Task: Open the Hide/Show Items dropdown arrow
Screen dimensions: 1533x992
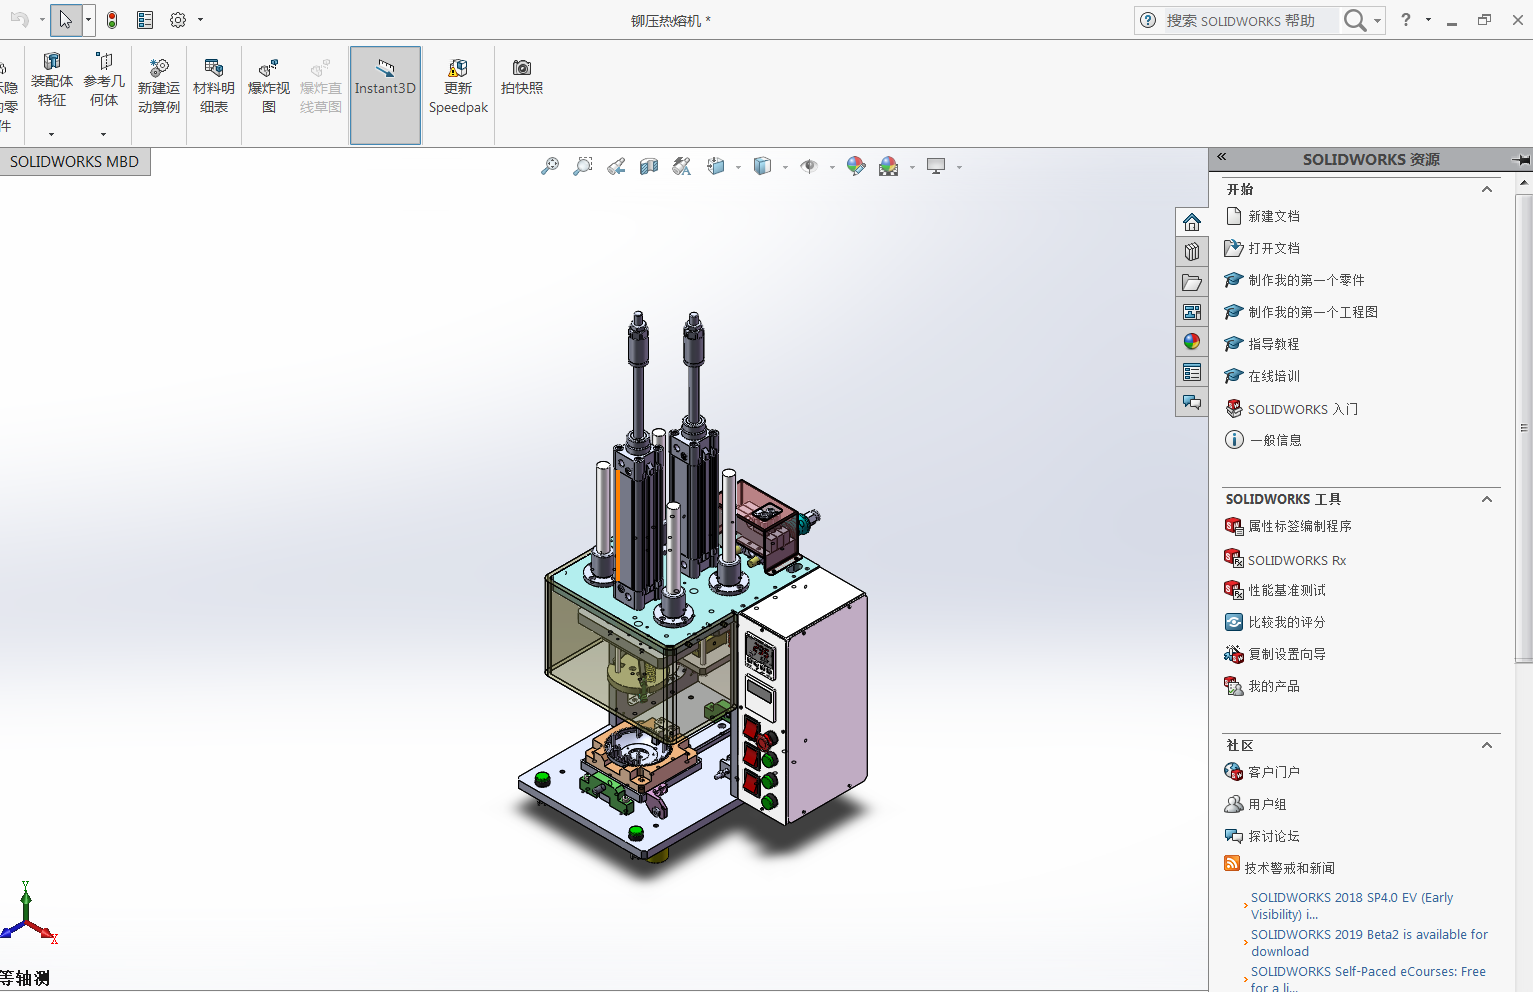Action: (832, 168)
